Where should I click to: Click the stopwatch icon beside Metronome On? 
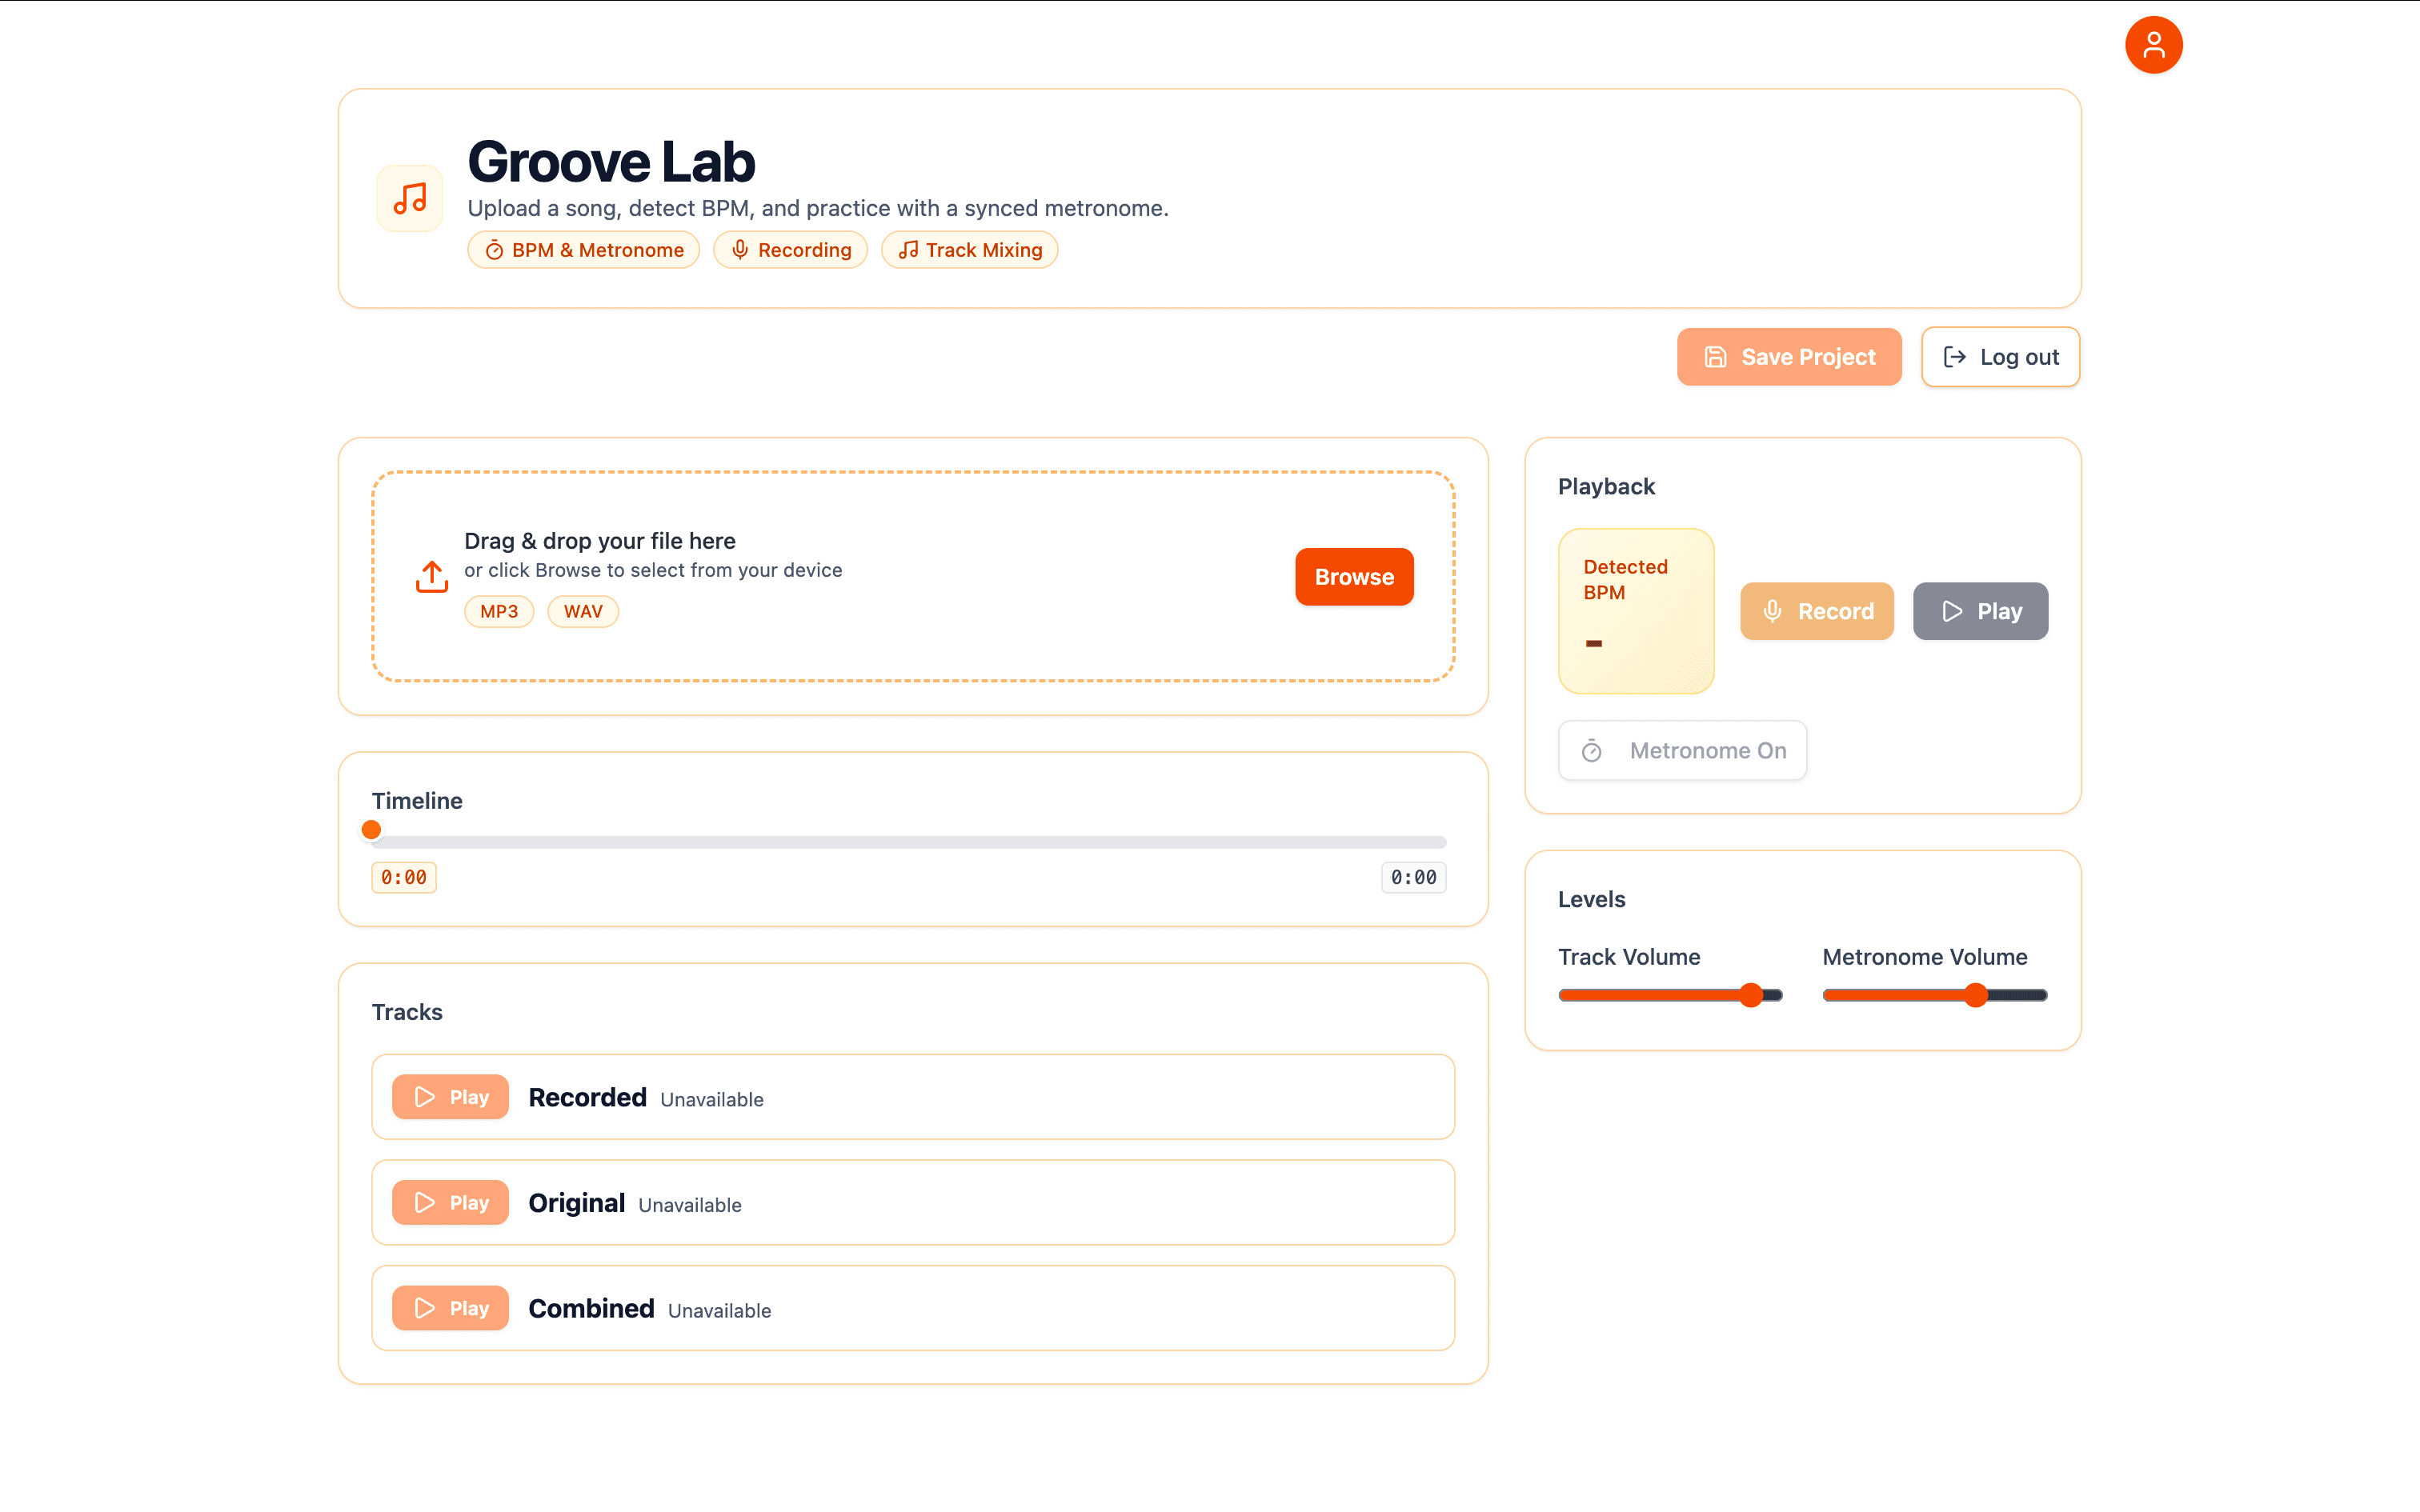click(1593, 750)
